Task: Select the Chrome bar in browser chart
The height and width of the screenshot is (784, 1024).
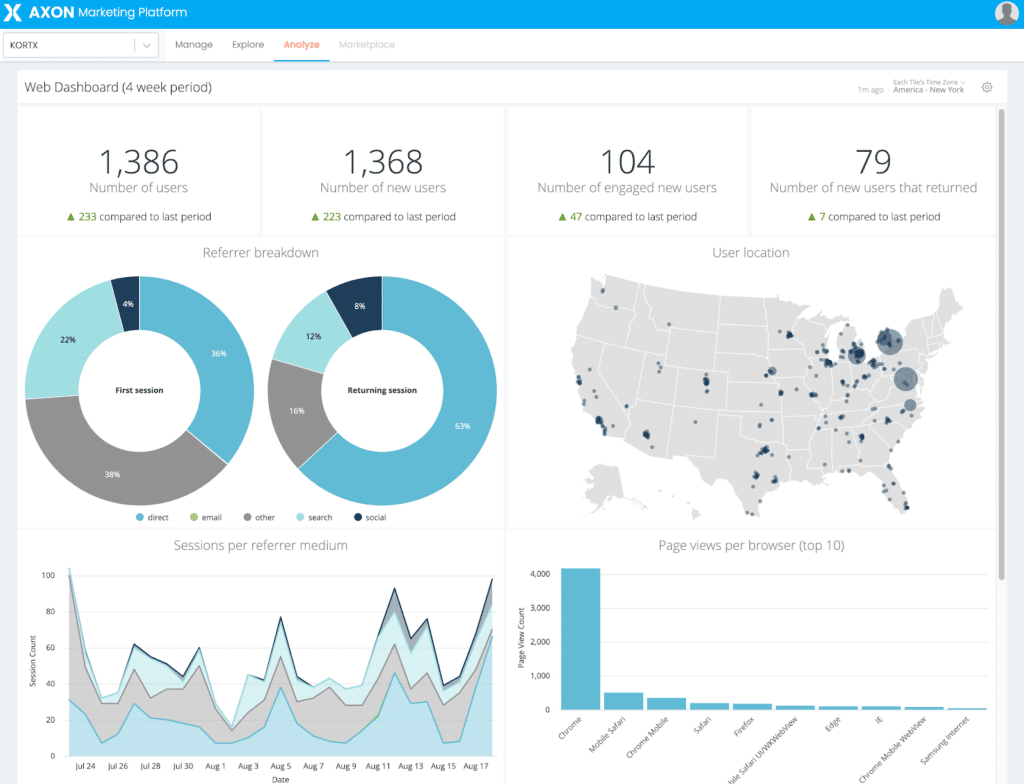Action: coord(580,640)
